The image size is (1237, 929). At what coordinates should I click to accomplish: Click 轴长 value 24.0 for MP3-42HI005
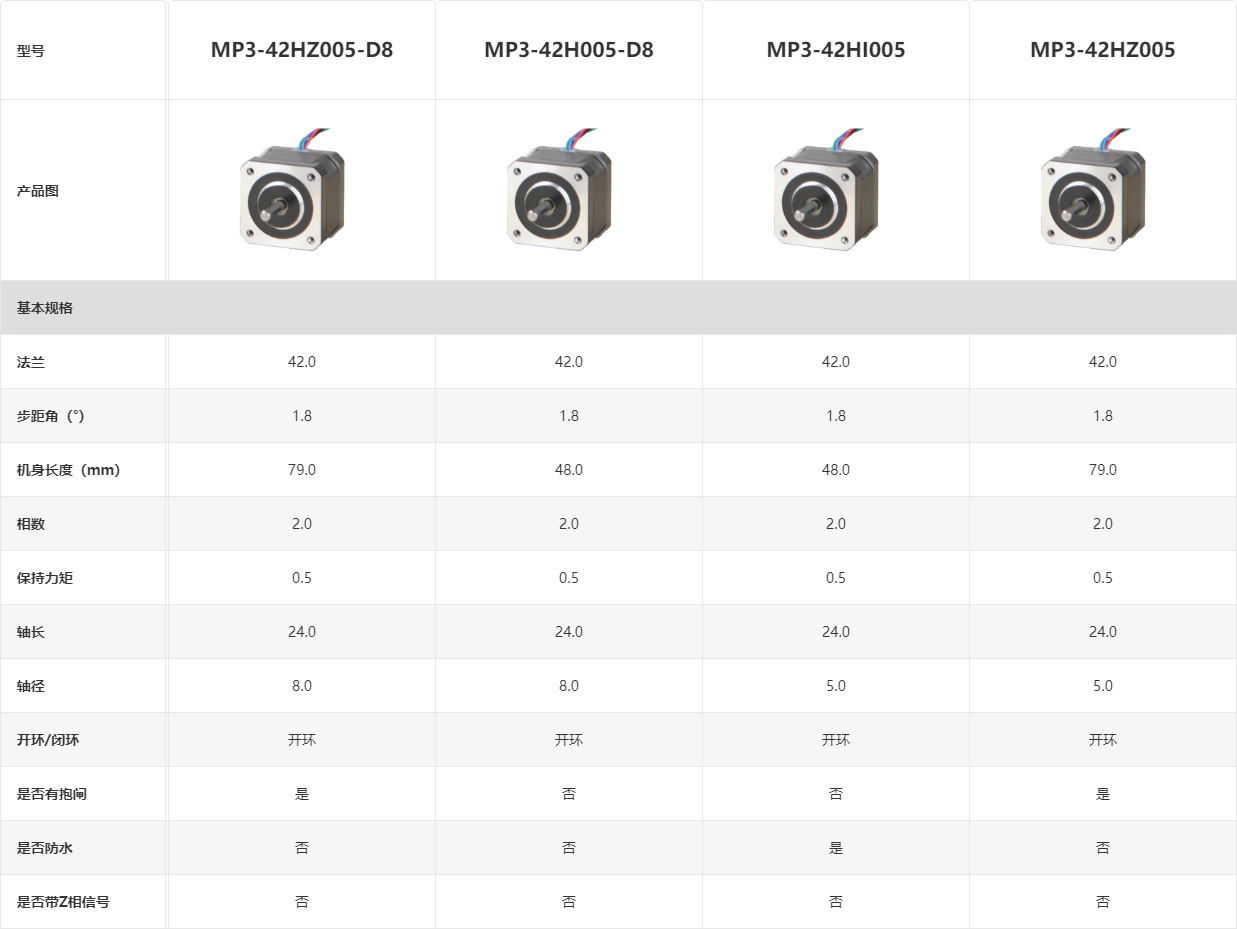[x=836, y=632]
